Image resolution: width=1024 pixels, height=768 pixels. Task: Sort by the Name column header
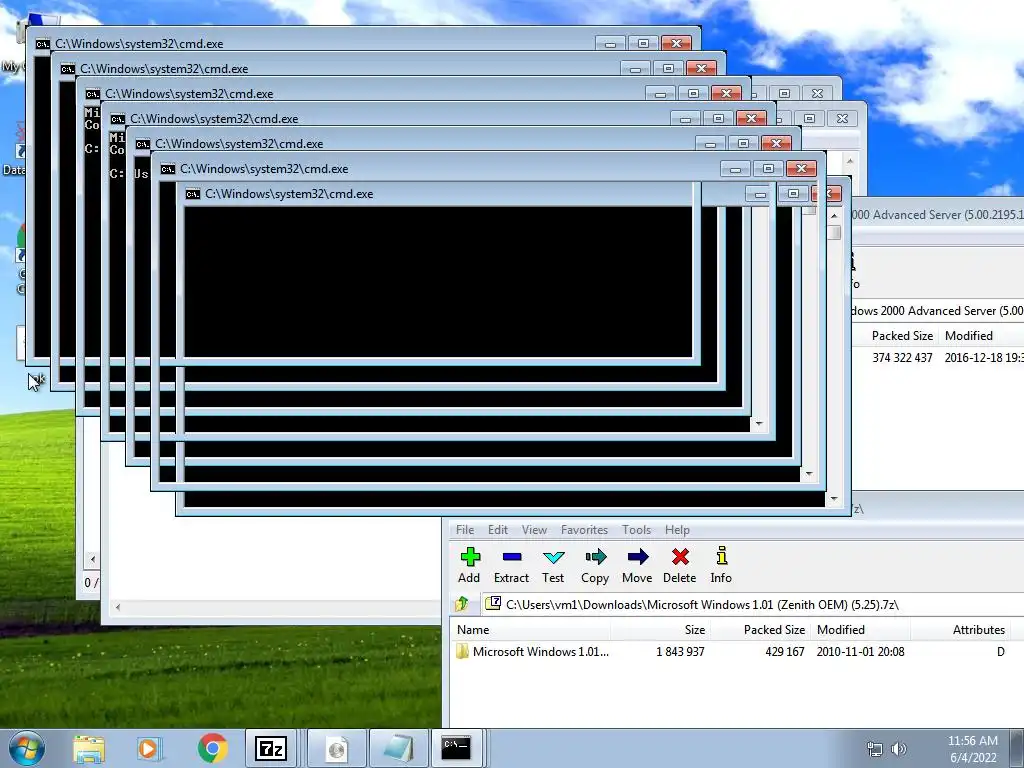tap(530, 630)
